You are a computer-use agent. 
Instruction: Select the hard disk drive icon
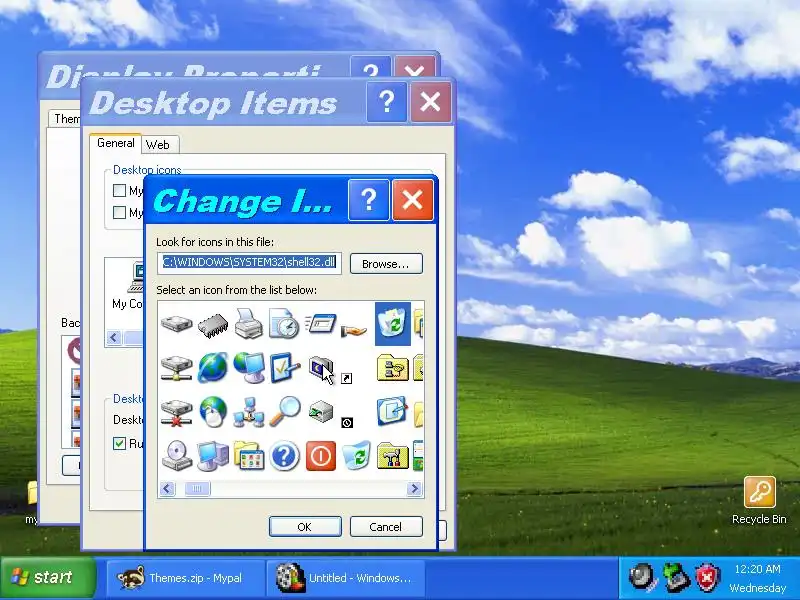point(177,324)
